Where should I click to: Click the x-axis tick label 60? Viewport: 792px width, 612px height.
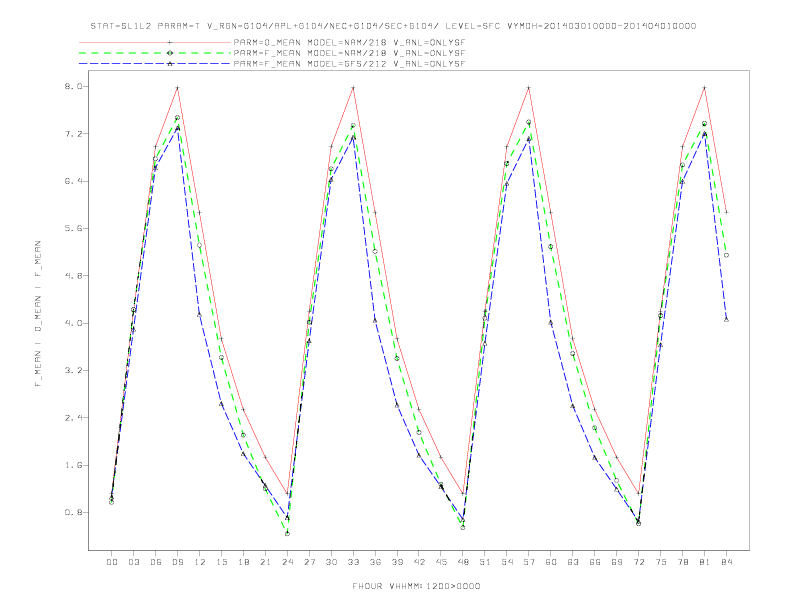coord(551,562)
